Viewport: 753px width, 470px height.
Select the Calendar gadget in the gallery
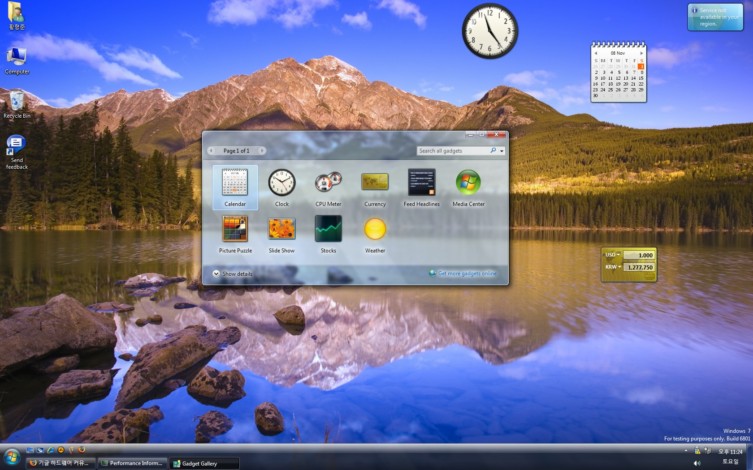235,188
